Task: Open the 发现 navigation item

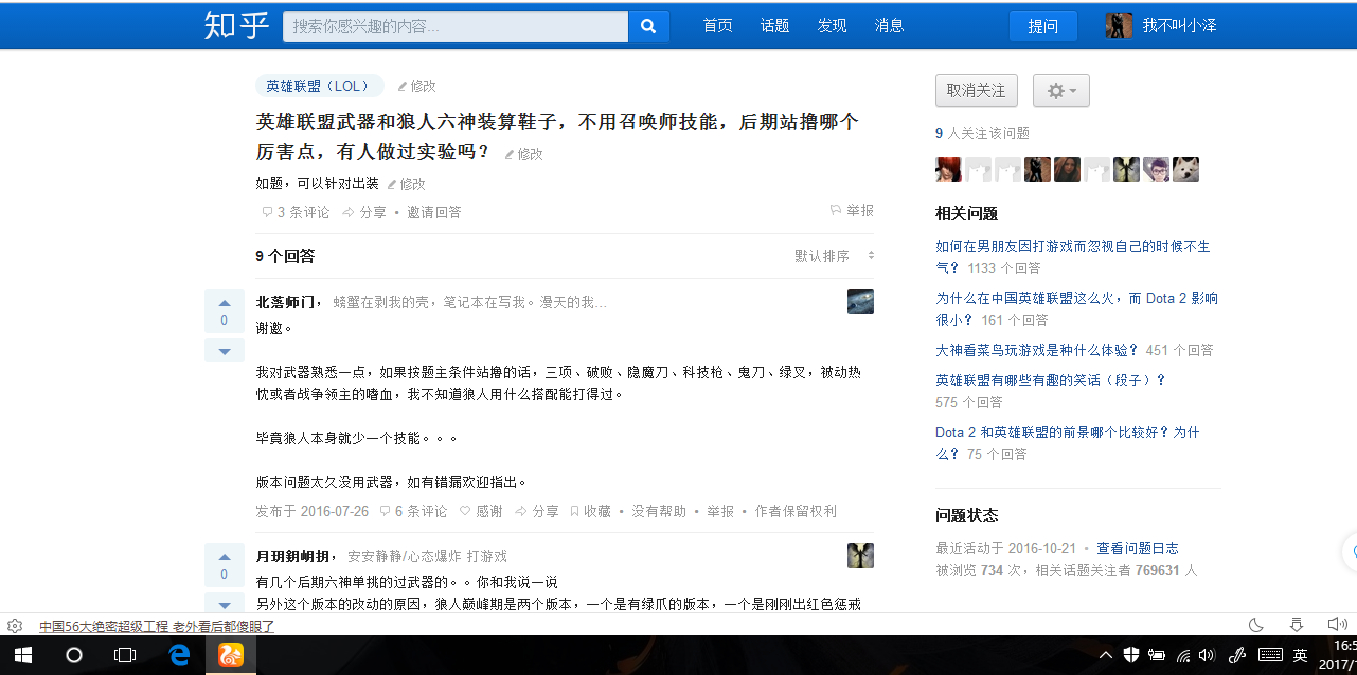Action: pyautogui.click(x=832, y=26)
